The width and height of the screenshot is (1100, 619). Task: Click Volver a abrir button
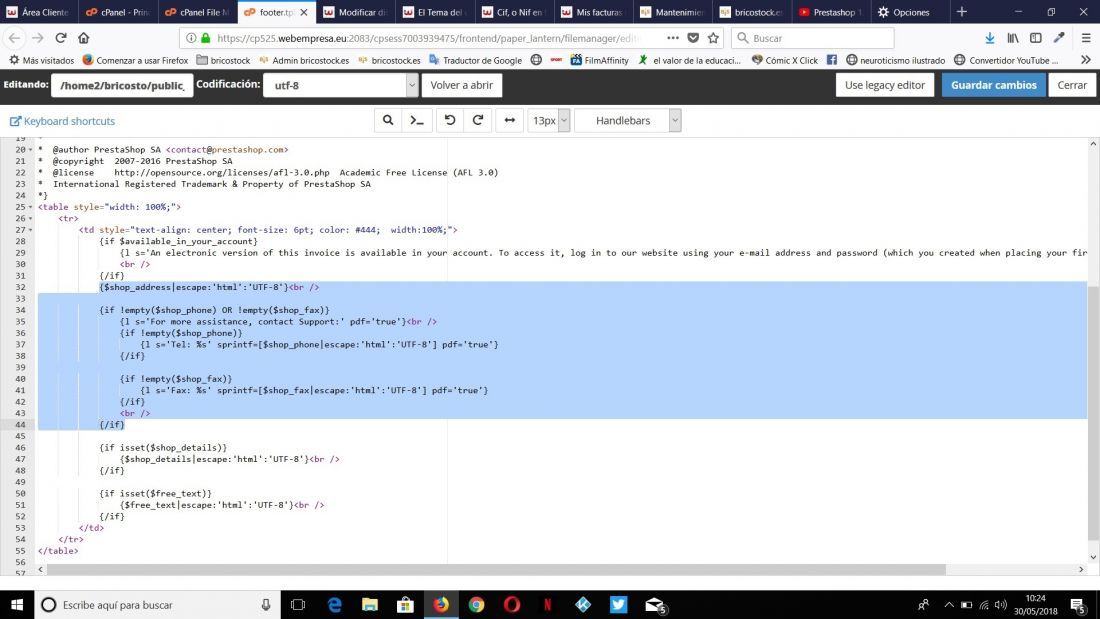click(462, 85)
